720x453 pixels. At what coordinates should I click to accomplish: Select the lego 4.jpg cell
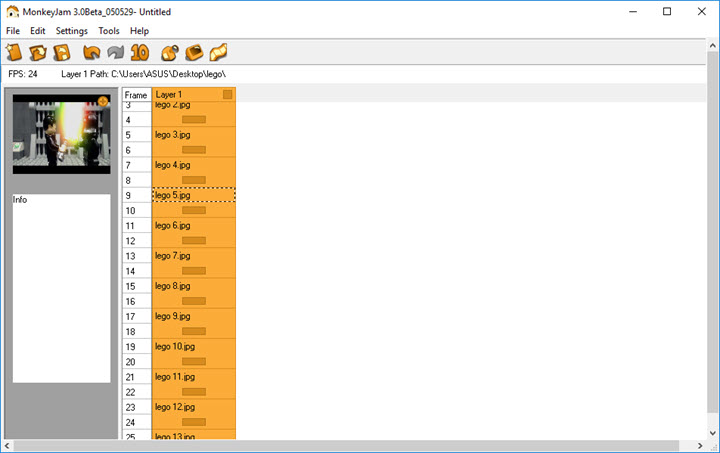194,165
